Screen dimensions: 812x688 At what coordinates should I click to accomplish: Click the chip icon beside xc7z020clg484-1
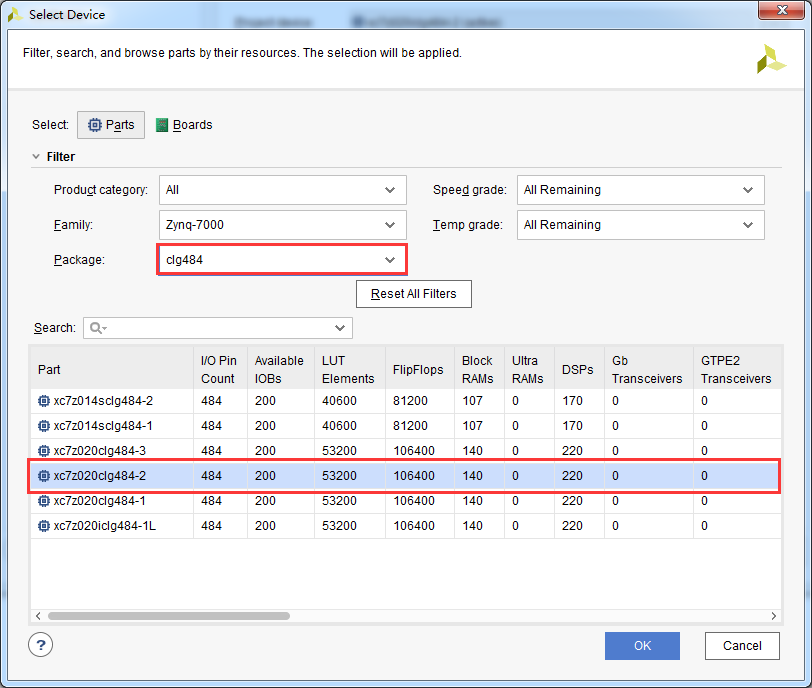44,501
